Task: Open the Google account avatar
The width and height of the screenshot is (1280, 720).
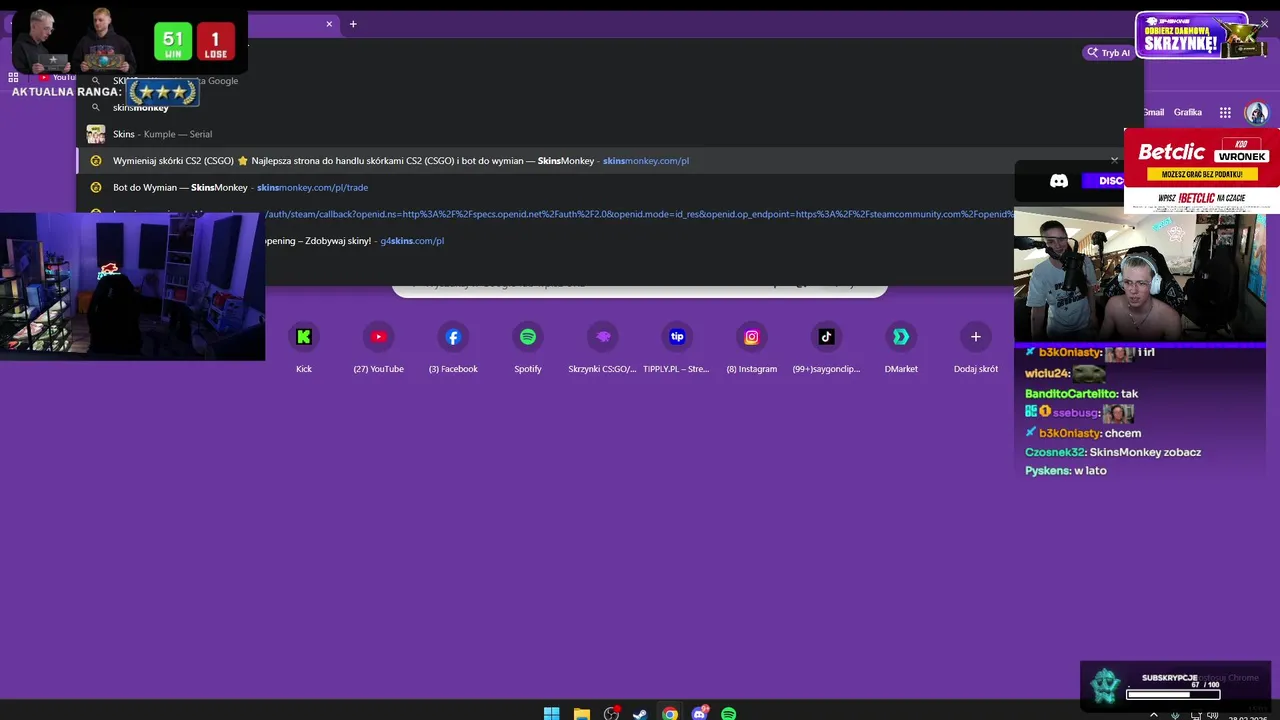Action: click(x=1256, y=112)
